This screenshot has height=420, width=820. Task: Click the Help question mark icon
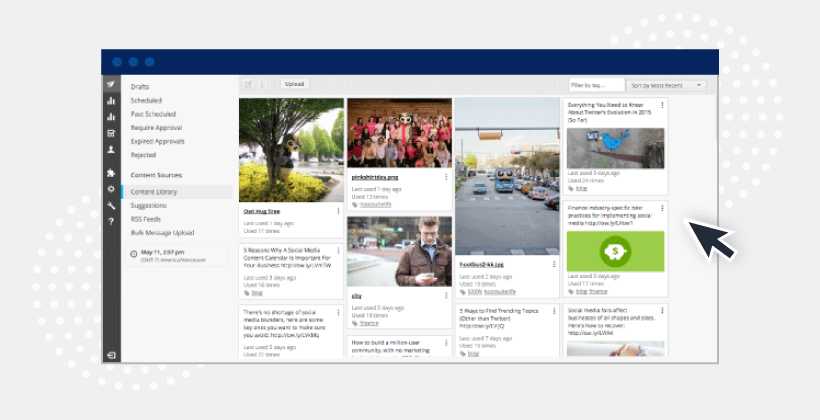click(111, 220)
